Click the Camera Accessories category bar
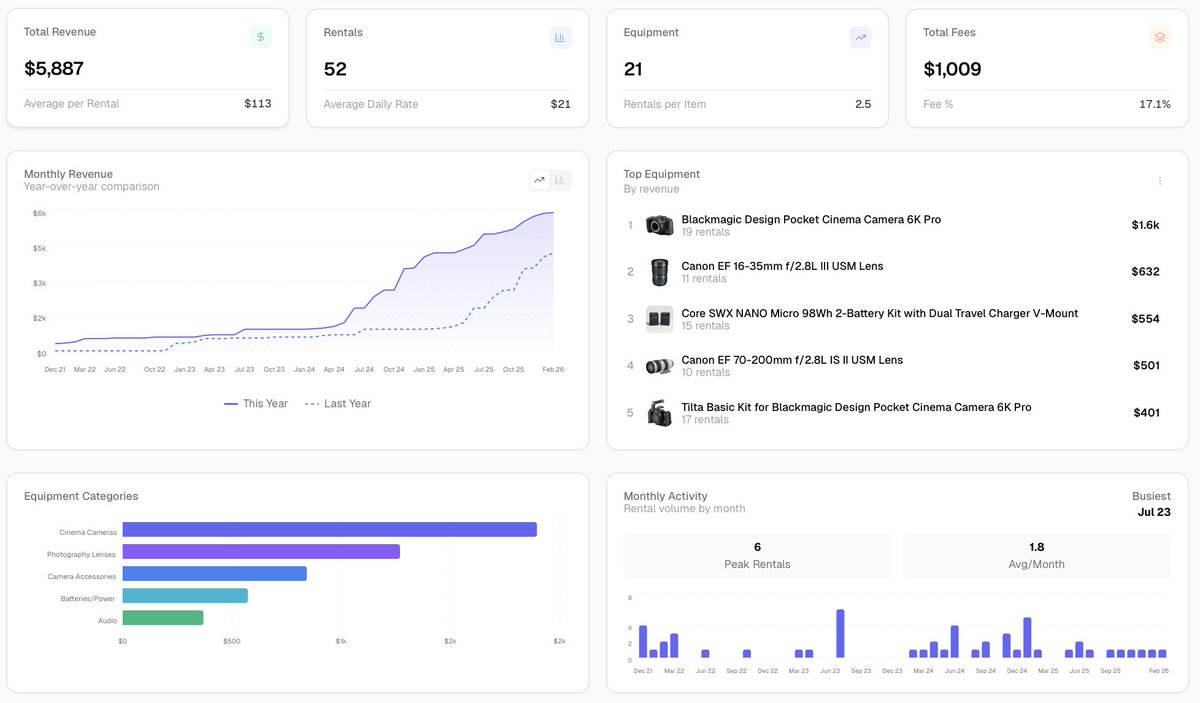This screenshot has width=1200, height=703. (214, 574)
